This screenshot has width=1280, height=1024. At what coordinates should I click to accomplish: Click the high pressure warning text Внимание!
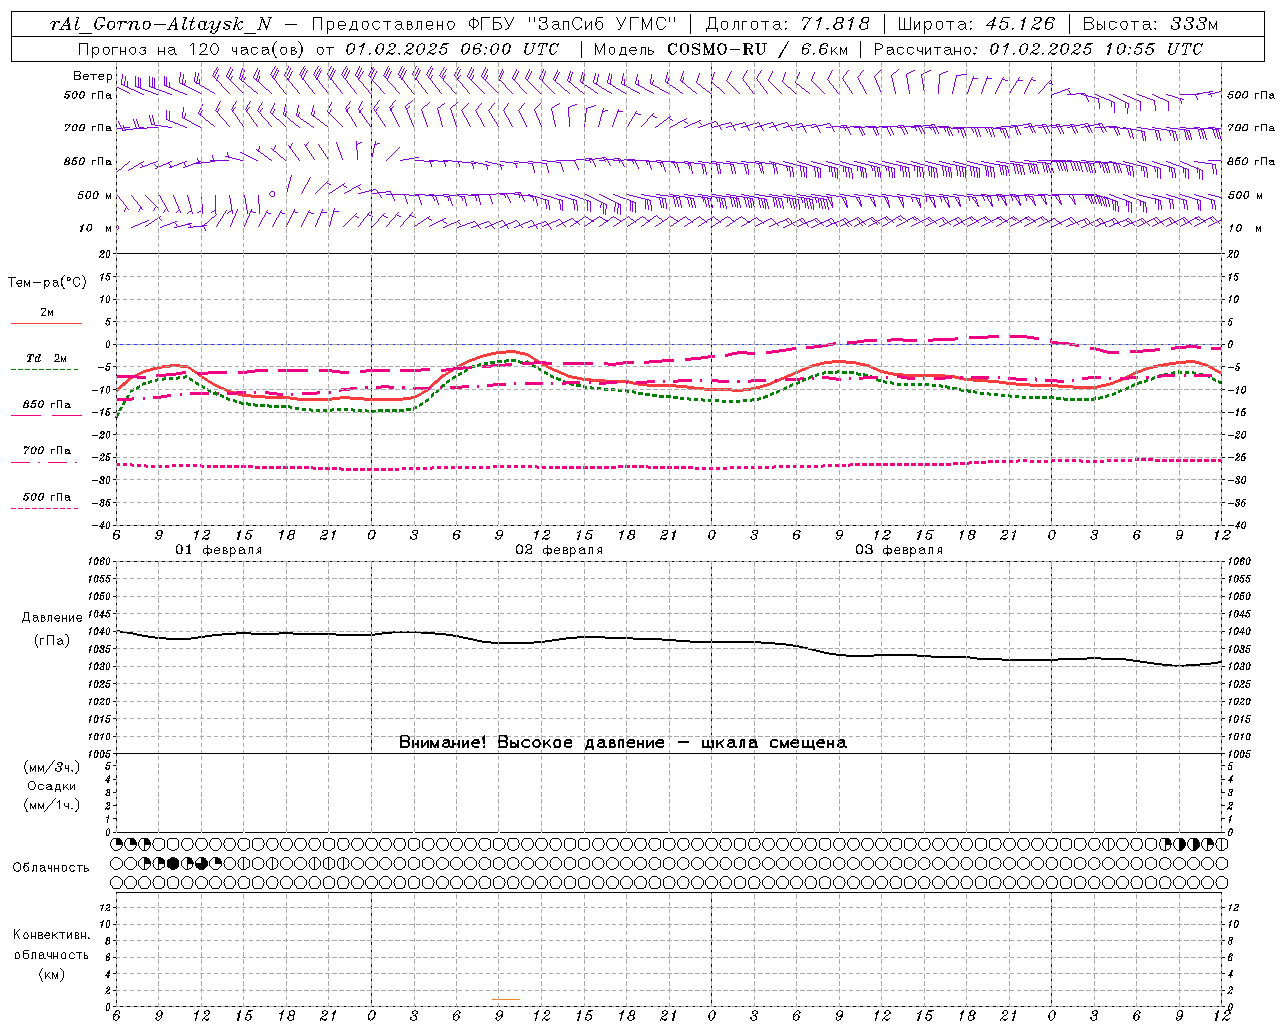pyautogui.click(x=443, y=742)
